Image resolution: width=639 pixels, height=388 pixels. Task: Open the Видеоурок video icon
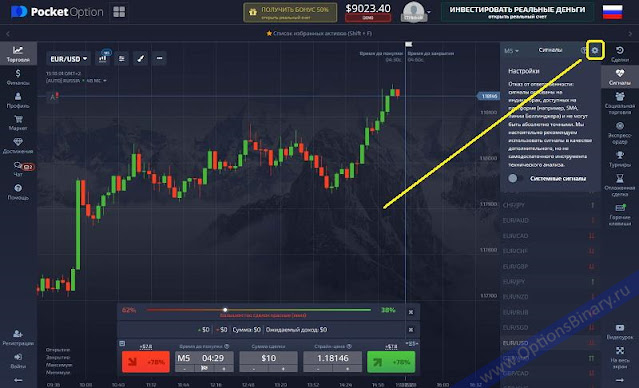[x=620, y=332]
